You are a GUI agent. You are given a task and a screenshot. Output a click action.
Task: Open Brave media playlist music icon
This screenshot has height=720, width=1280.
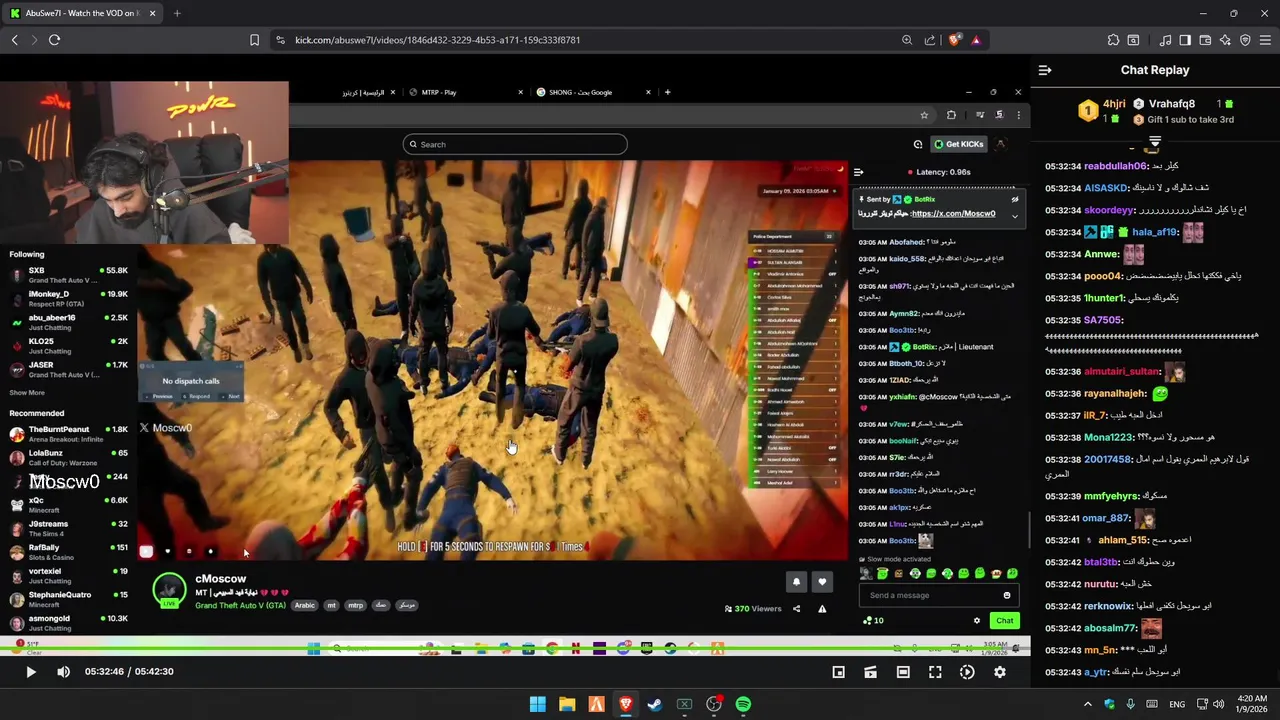[1165, 40]
